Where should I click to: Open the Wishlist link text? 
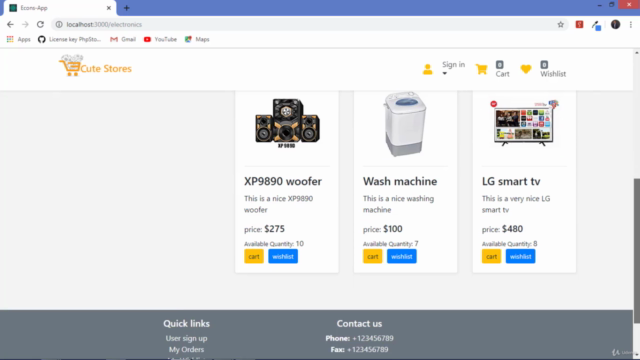click(553, 74)
